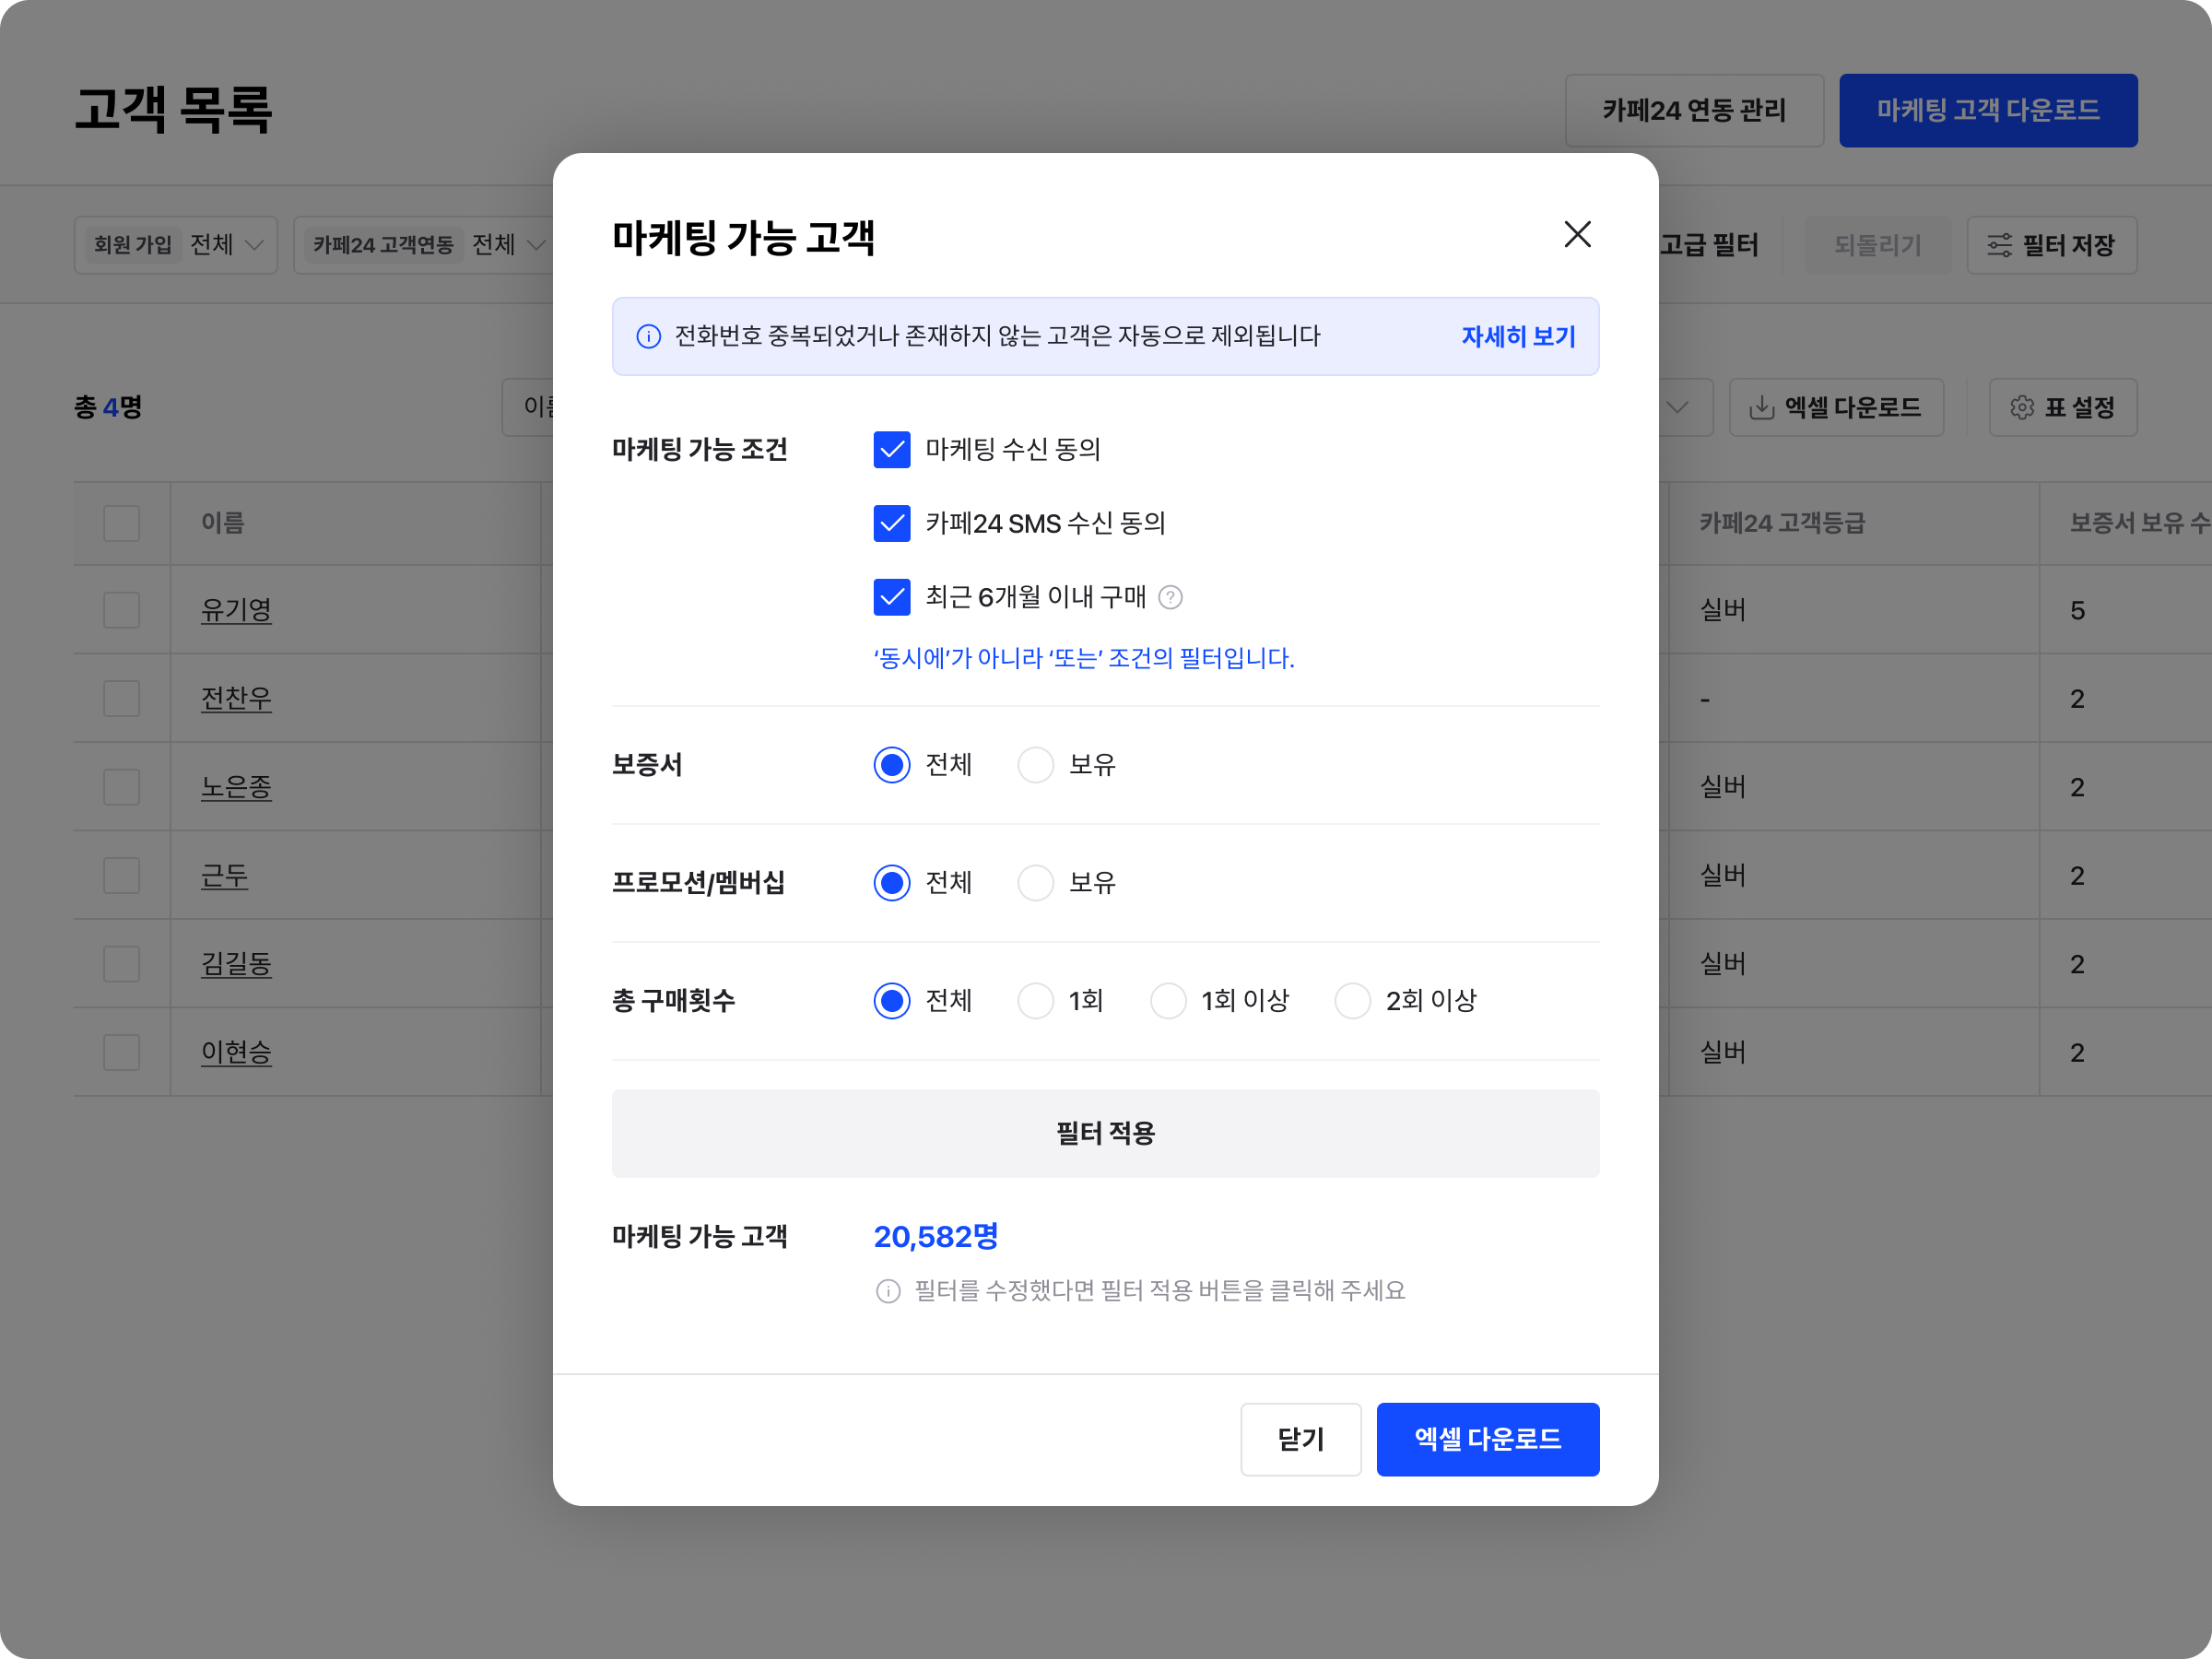This screenshot has height=1659, width=2212.
Task: Click blue 엑셀 다운로드 button in dialog
Action: click(x=1487, y=1439)
